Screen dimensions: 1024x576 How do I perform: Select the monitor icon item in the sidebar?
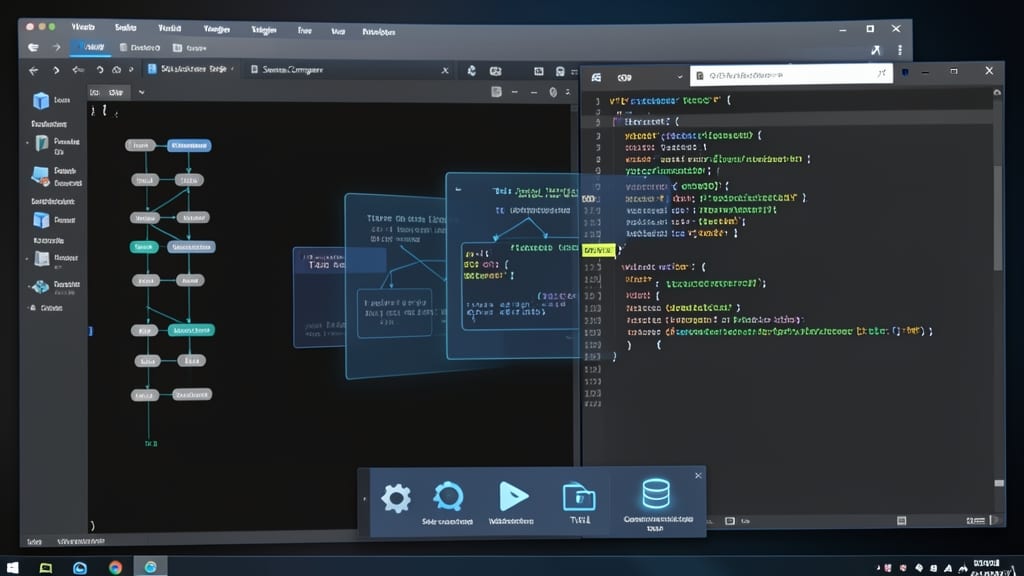40,176
